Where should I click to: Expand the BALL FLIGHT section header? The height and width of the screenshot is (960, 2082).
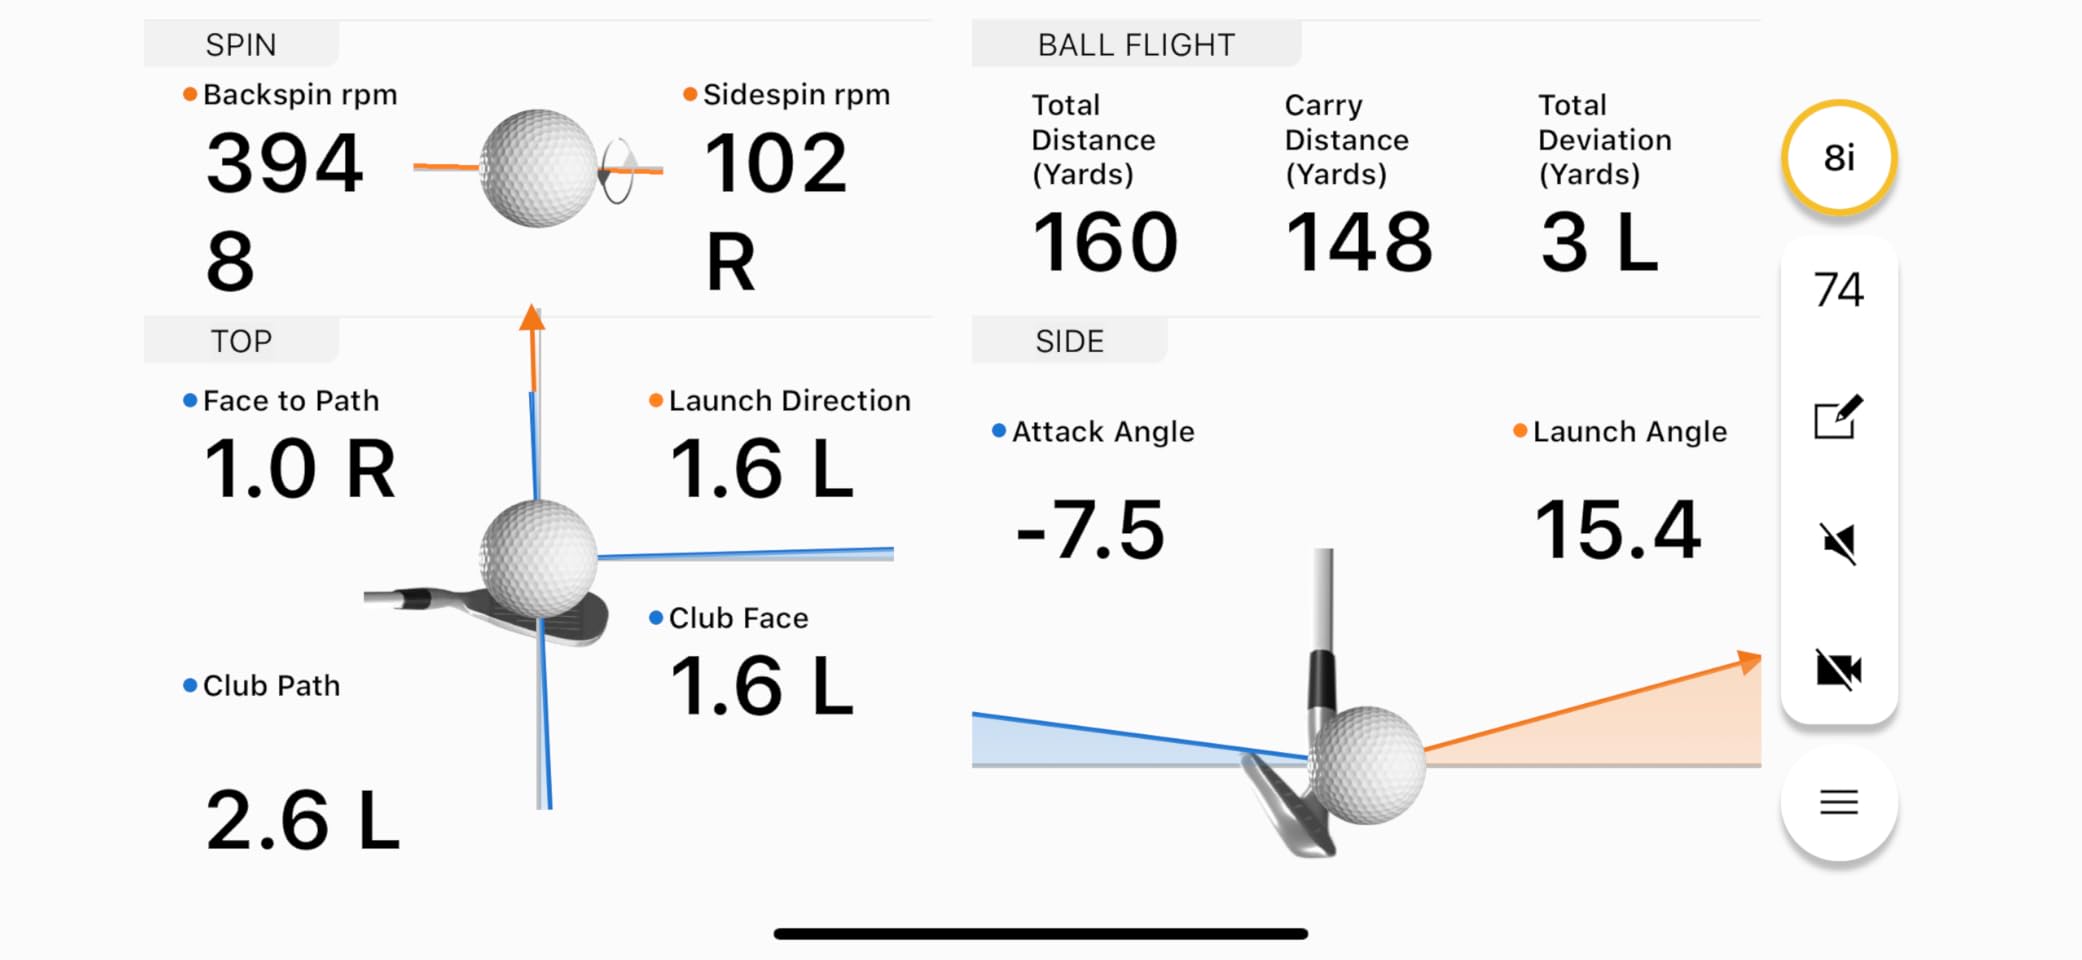(x=1135, y=44)
